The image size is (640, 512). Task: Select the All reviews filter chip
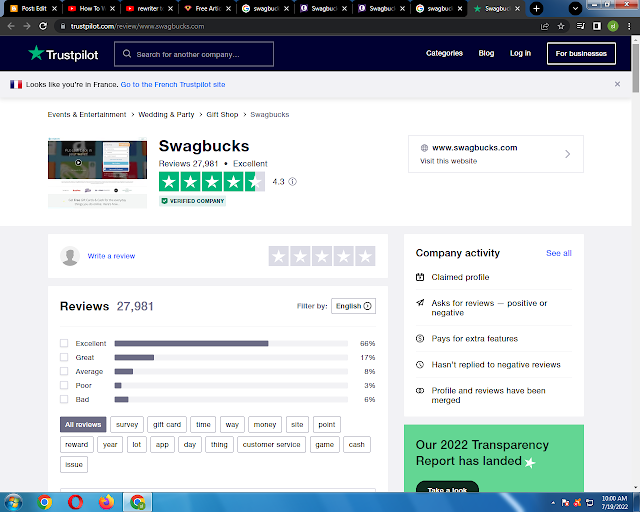[83, 424]
